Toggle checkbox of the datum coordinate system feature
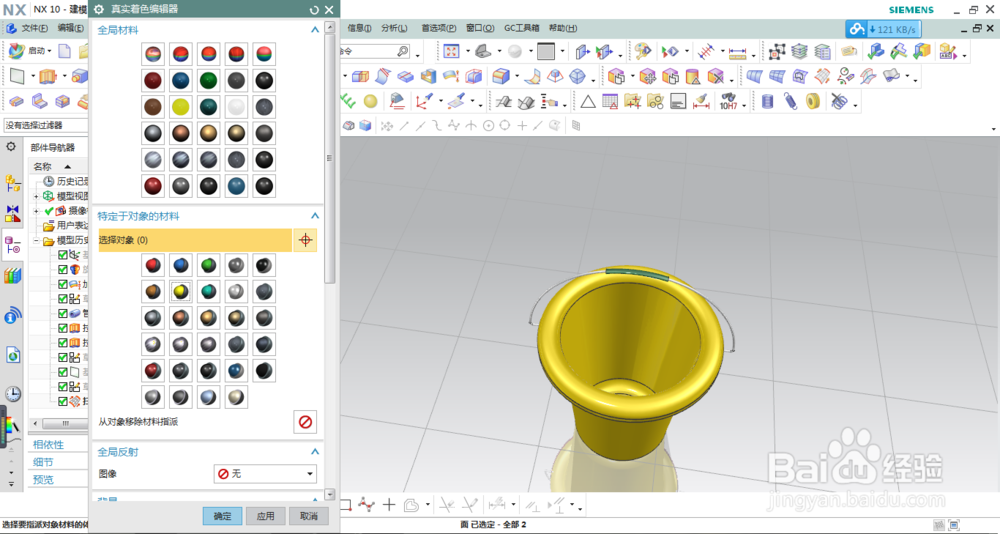Image resolution: width=1000 pixels, height=534 pixels. point(62,255)
